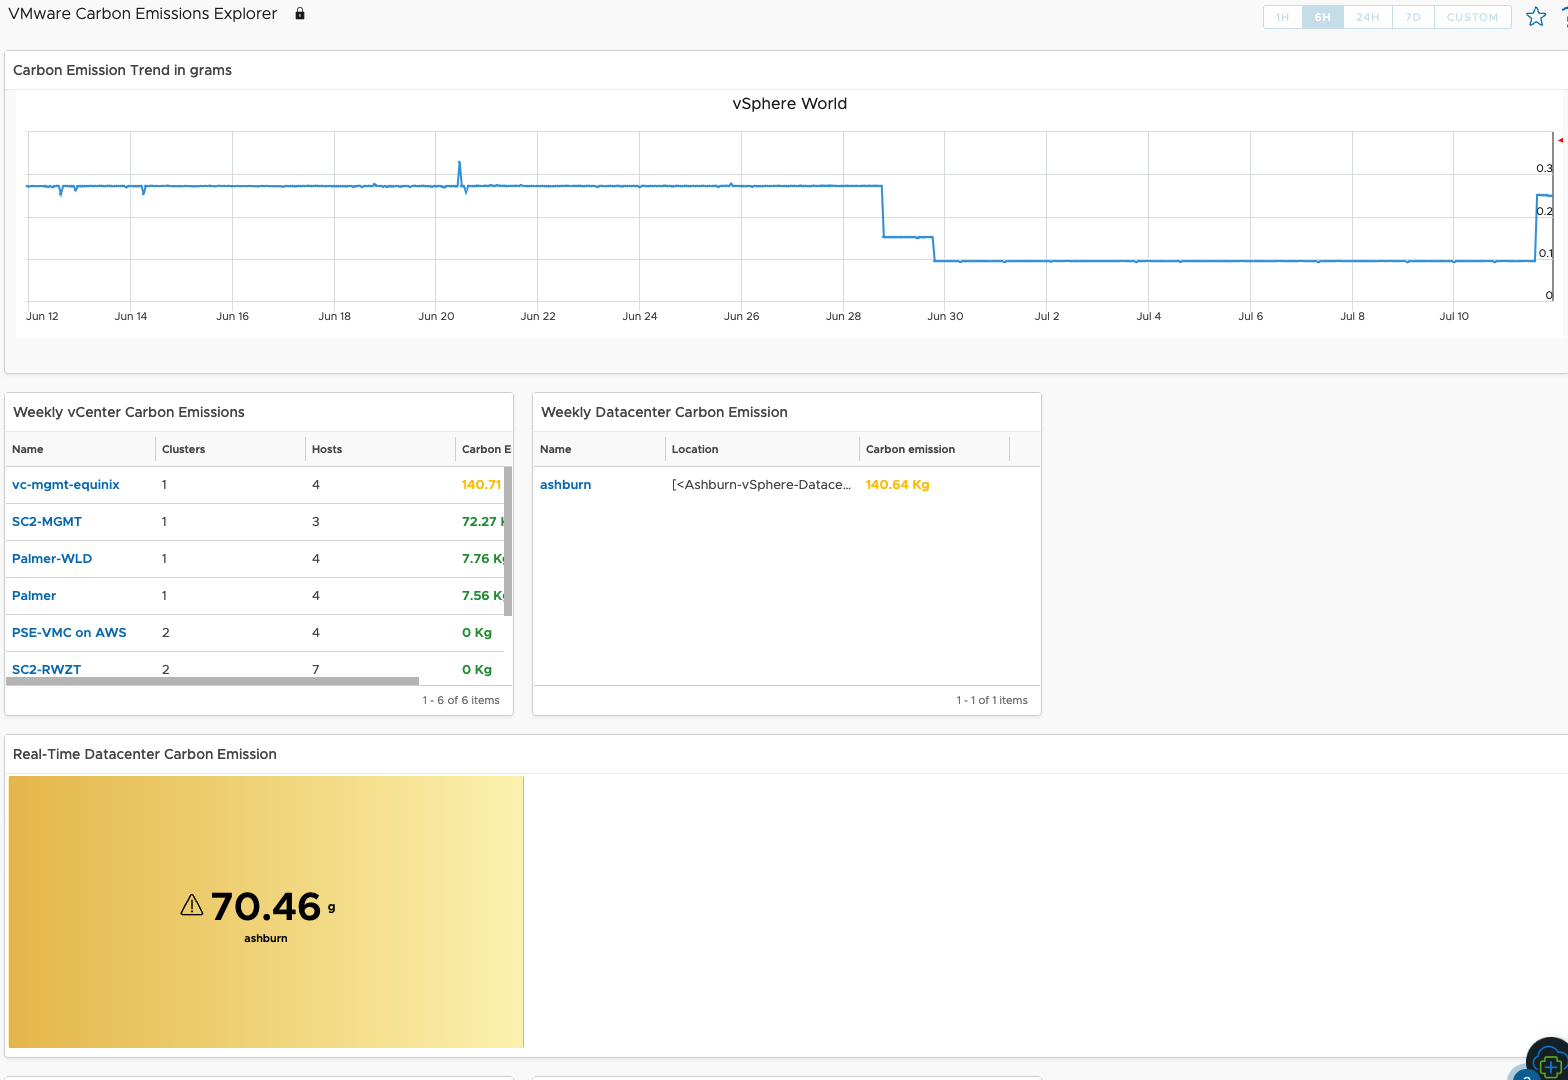
Task: Click the 140.64 Kg emission value
Action: click(897, 485)
